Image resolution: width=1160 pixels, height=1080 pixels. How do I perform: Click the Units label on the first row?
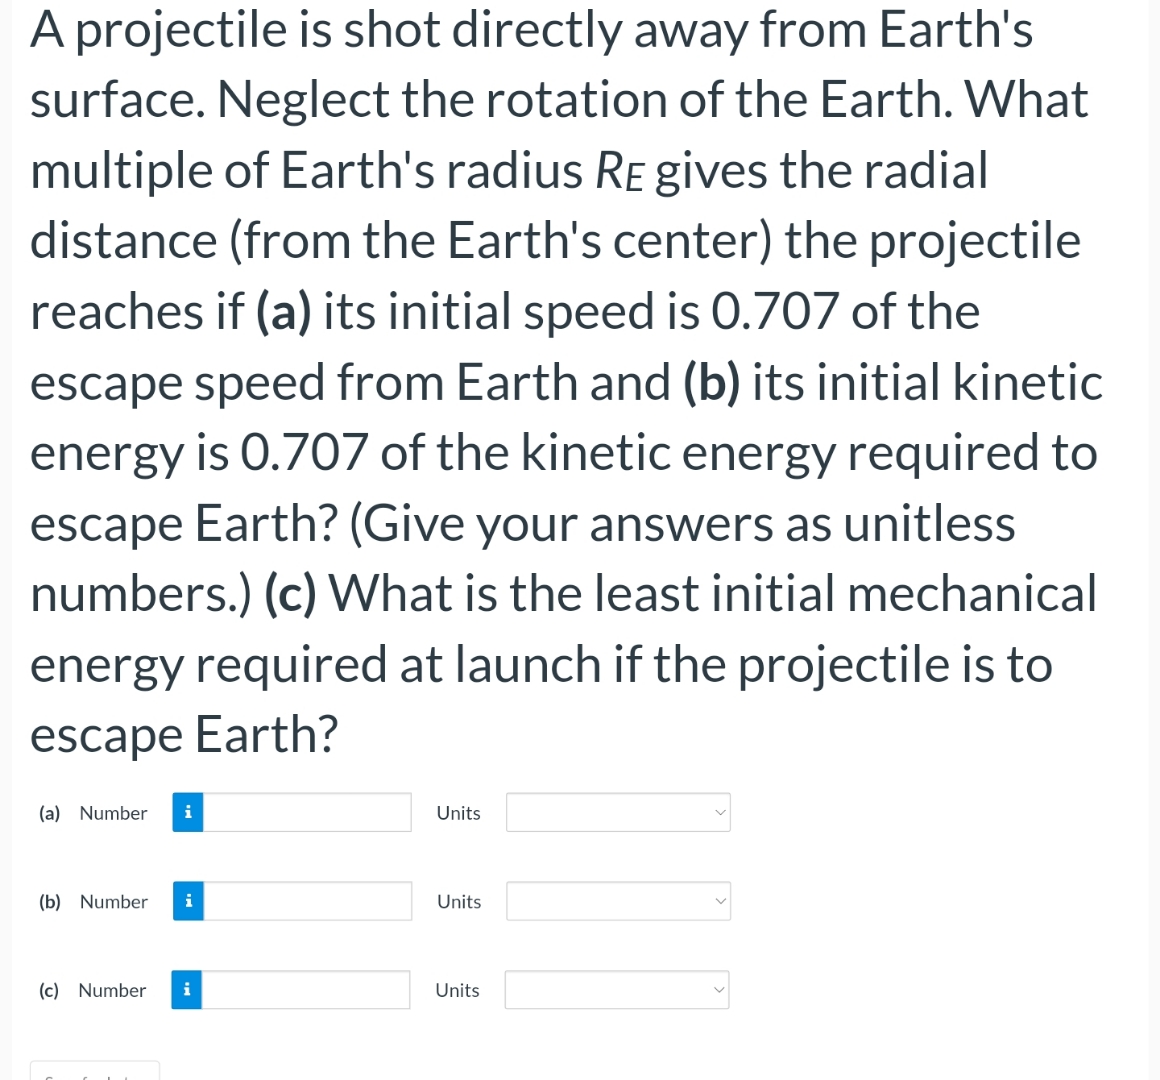click(x=458, y=812)
